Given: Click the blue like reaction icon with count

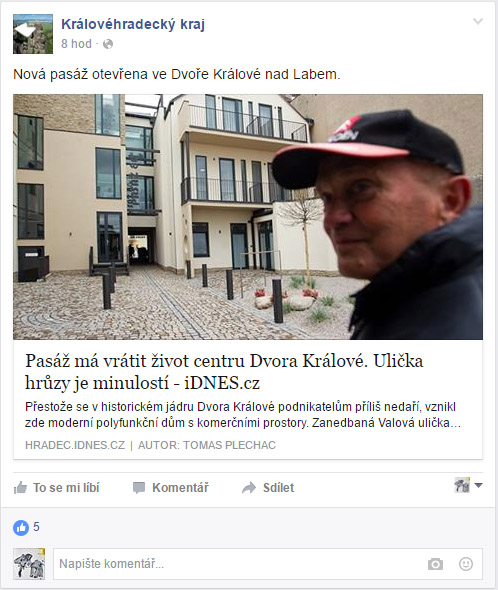Looking at the screenshot, I should tap(21, 528).
